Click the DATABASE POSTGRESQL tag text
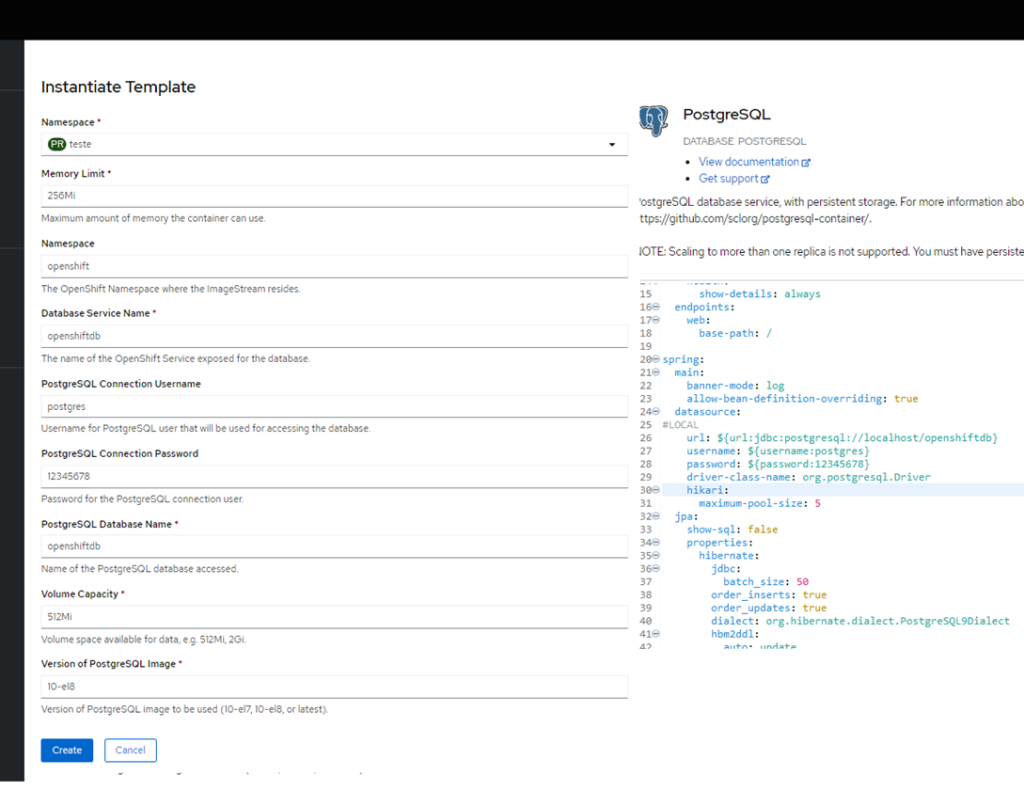The height and width of the screenshot is (791, 1024). click(x=744, y=141)
